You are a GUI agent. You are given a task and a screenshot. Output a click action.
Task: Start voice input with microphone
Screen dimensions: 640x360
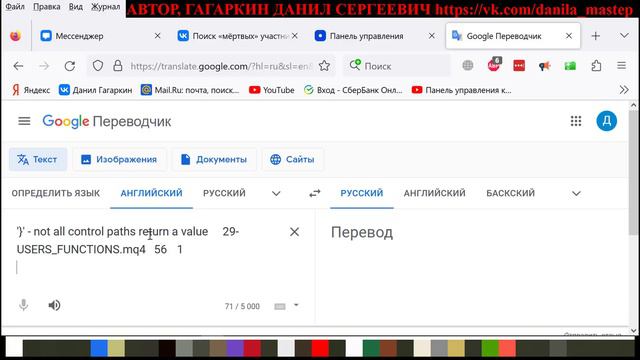click(x=24, y=305)
